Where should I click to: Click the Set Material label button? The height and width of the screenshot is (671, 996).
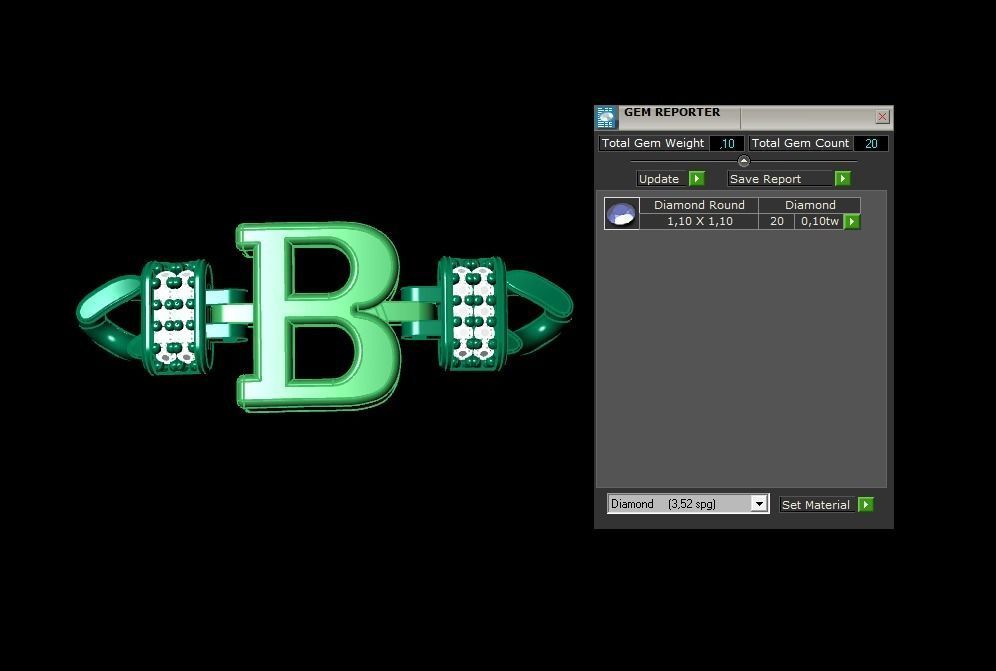817,505
